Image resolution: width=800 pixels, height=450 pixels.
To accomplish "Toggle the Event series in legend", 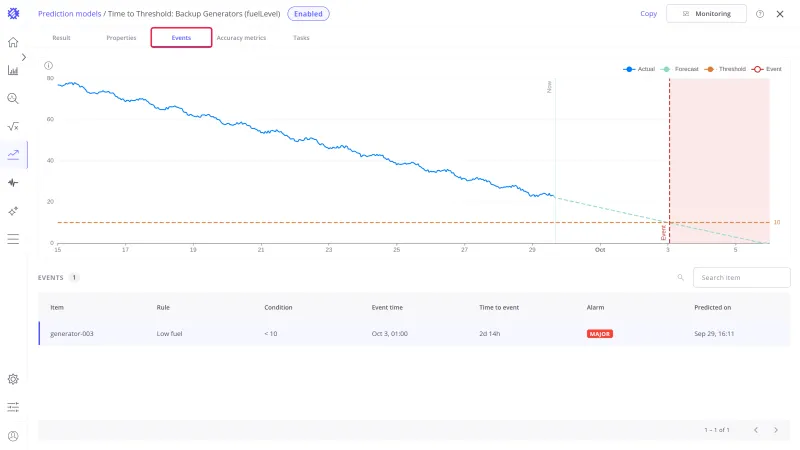I will 767,69.
